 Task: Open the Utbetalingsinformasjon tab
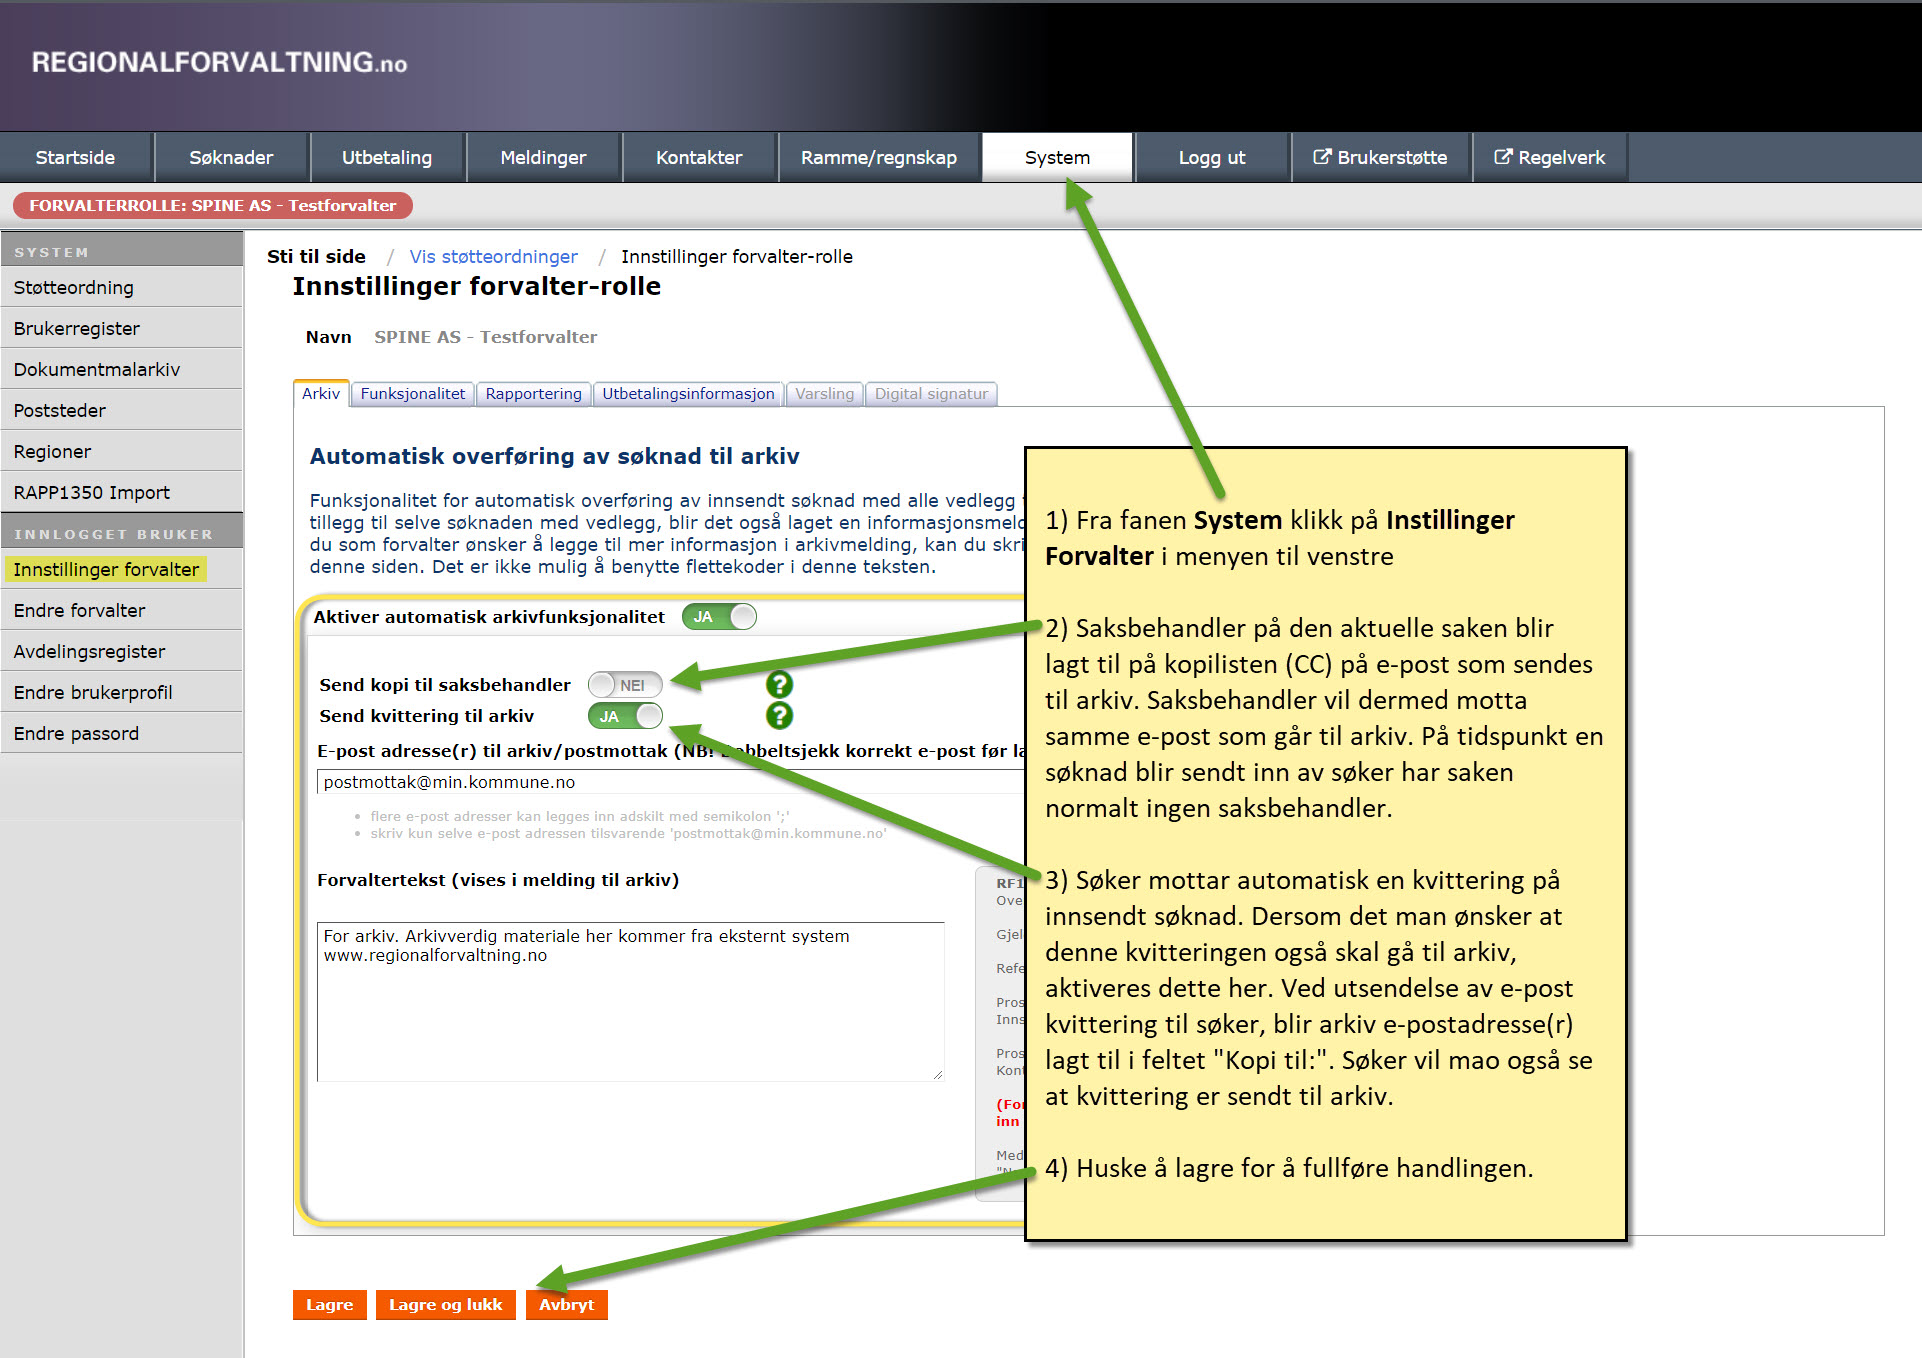[688, 394]
